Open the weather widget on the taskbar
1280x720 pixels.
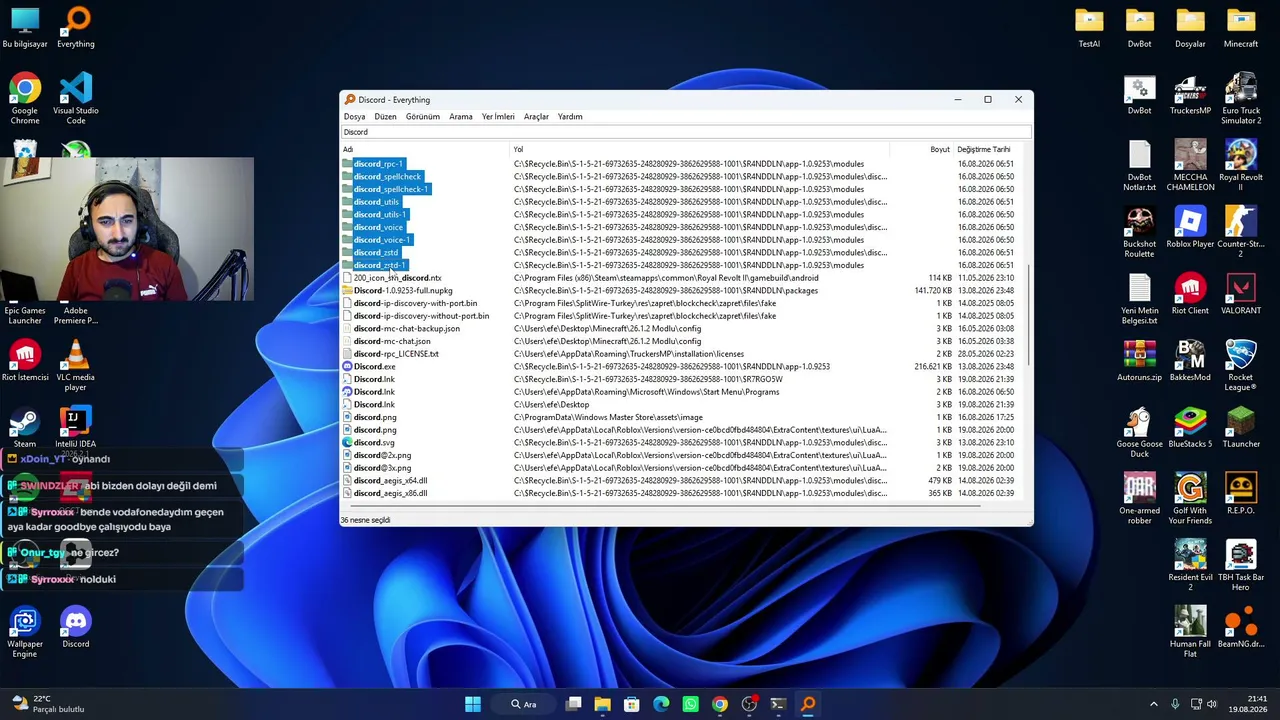point(48,704)
